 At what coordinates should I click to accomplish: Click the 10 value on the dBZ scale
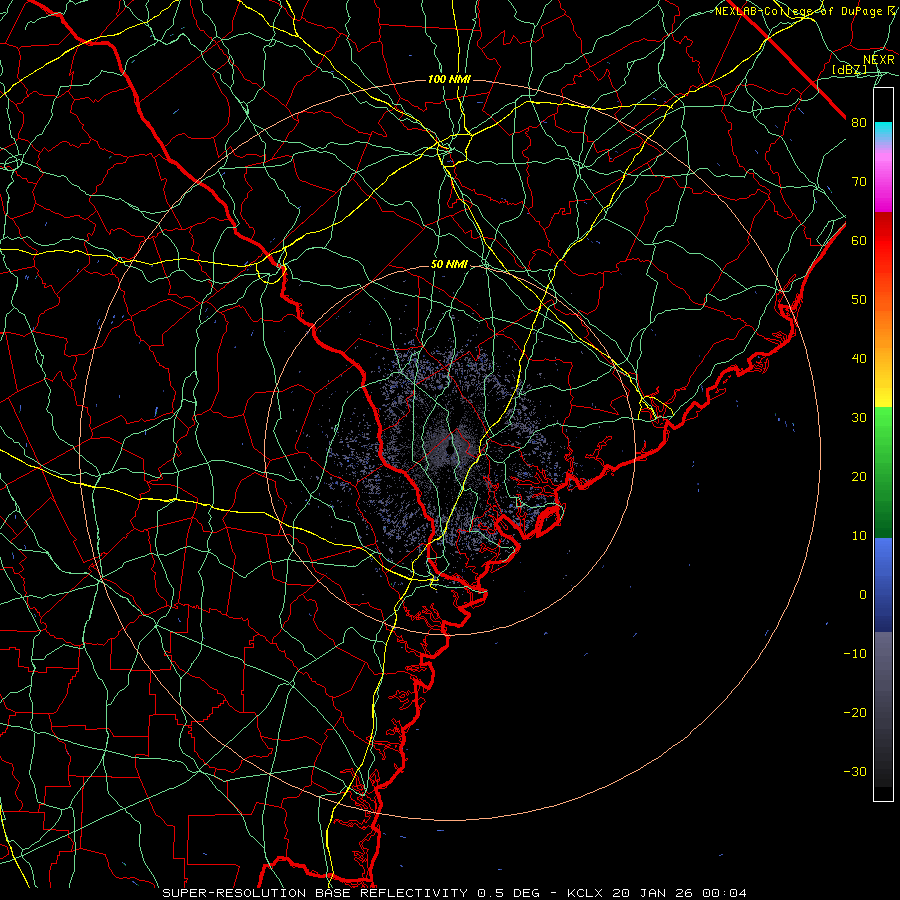pos(859,536)
